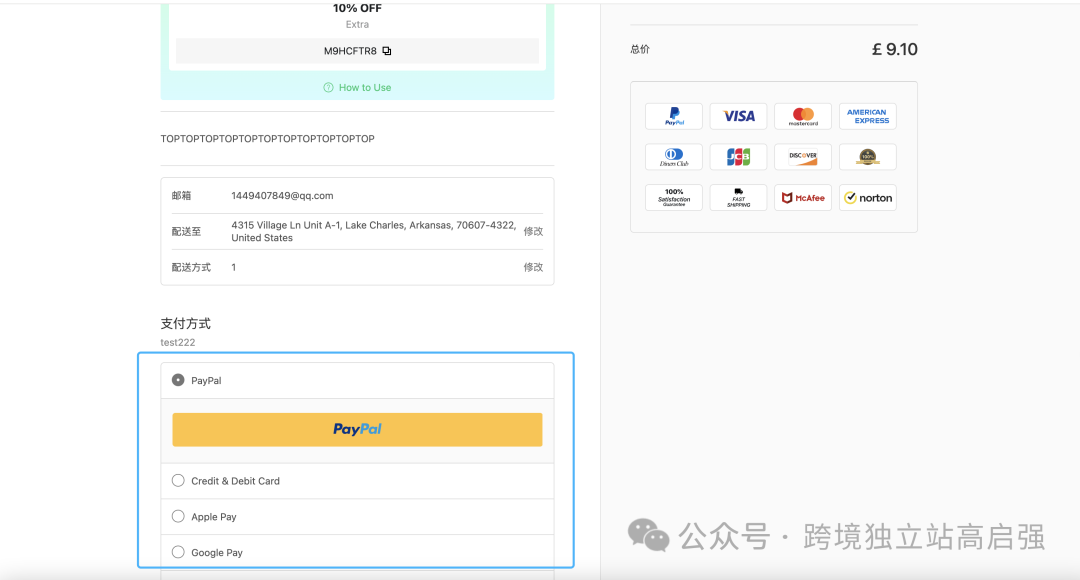Click the address 4315 Village Ln text
1080x580 pixels.
coord(374,231)
